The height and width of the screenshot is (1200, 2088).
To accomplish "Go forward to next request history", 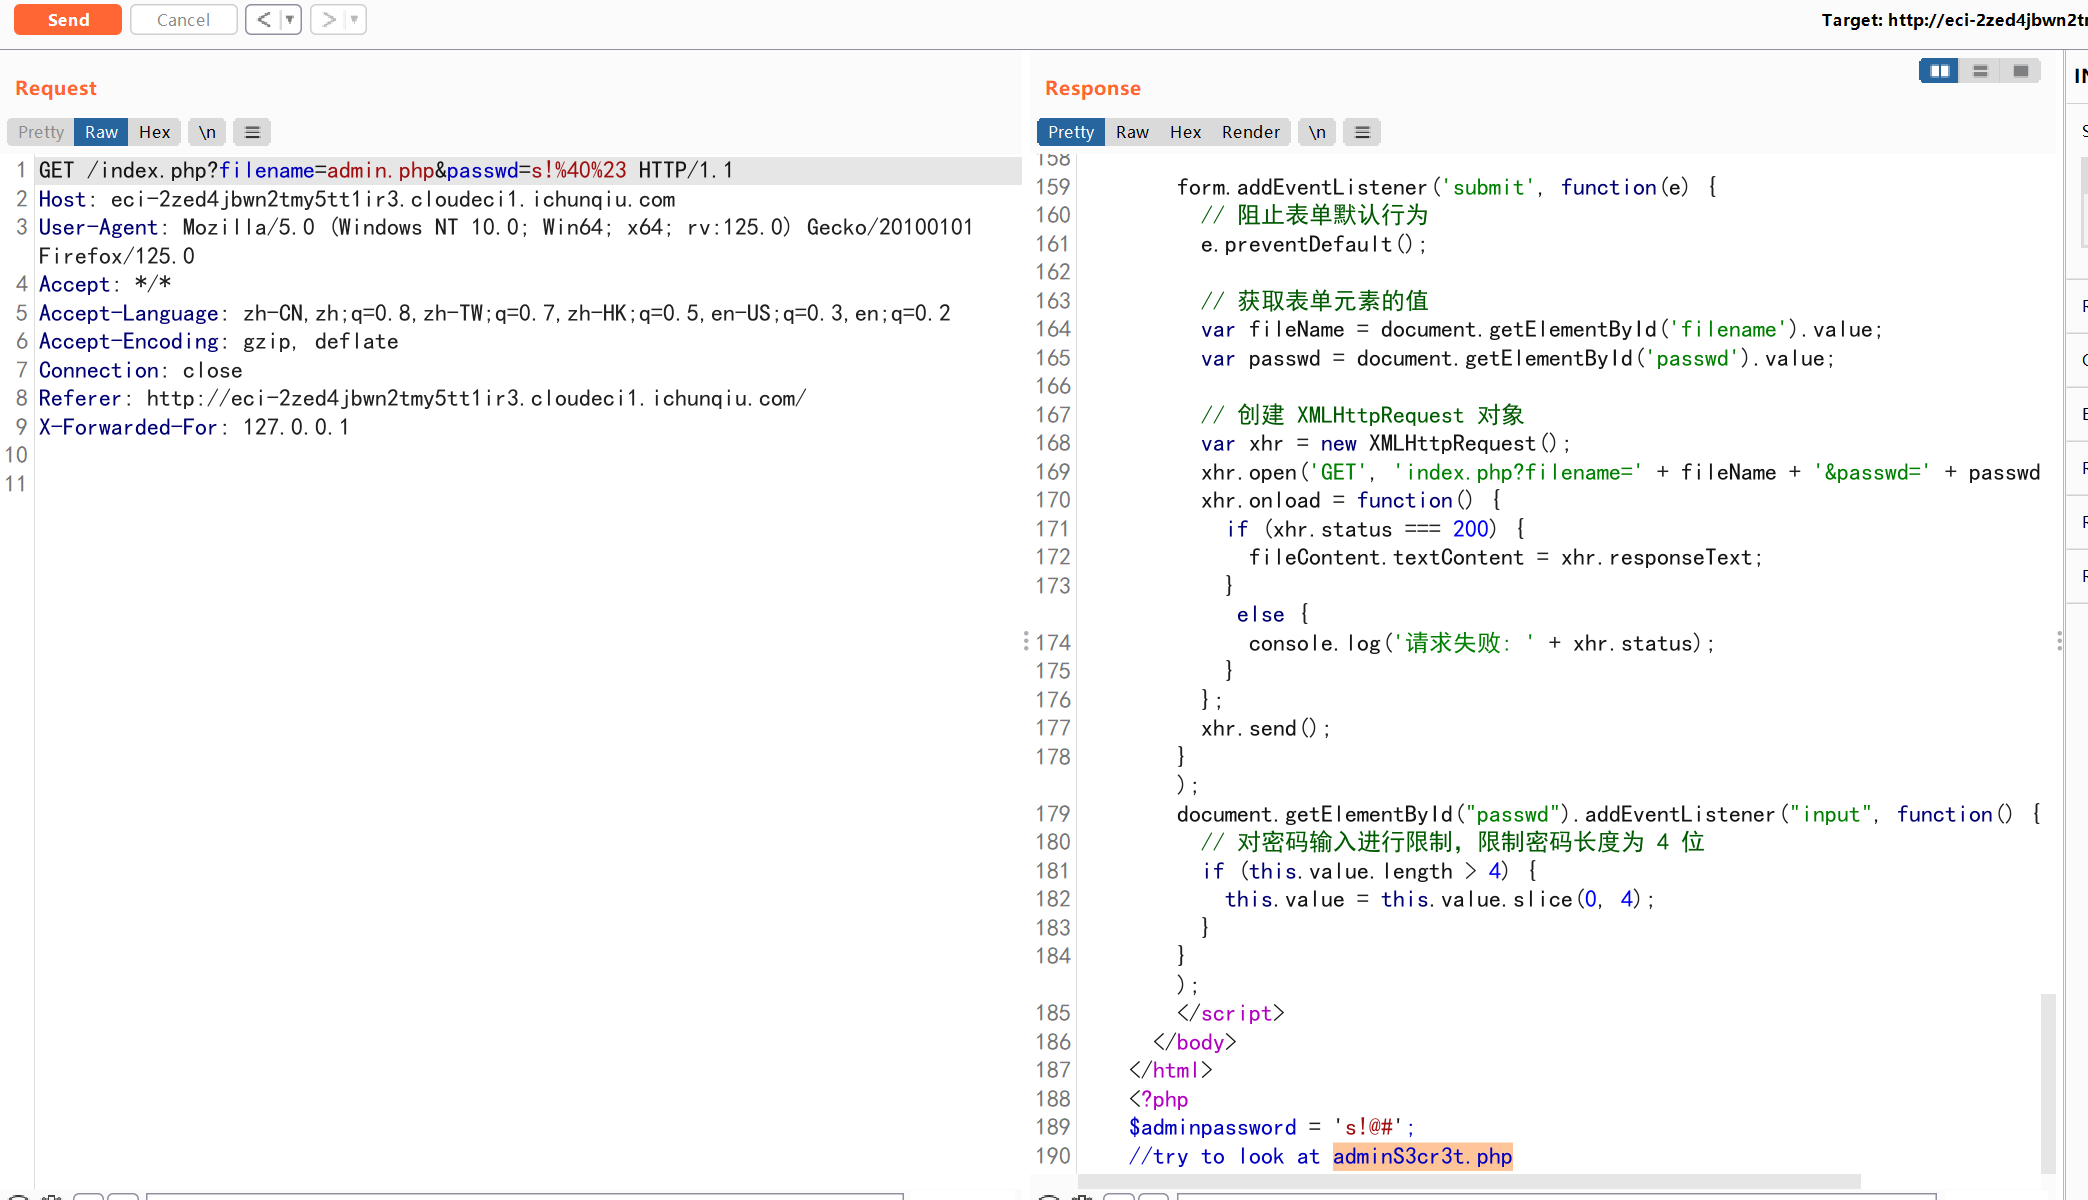I will pyautogui.click(x=328, y=19).
